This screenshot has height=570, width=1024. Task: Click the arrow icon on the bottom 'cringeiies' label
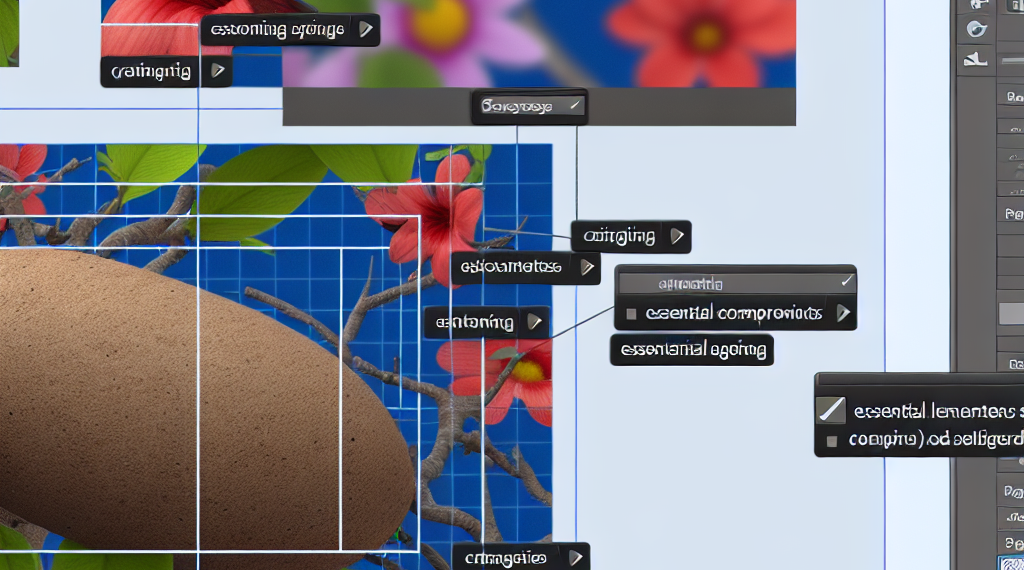[x=576, y=556]
